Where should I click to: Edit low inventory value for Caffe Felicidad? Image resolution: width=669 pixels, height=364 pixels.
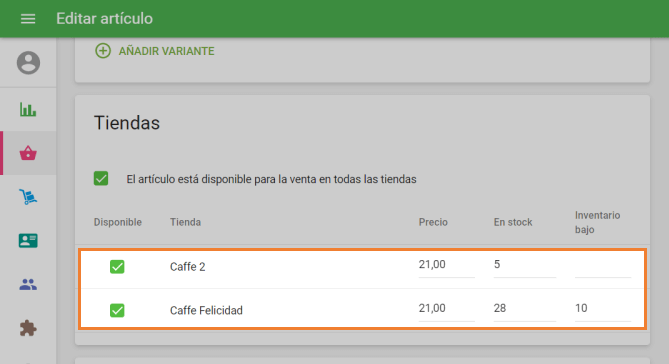coord(602,309)
